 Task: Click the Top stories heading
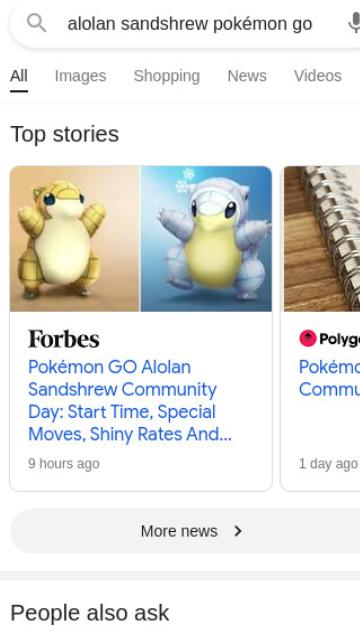64,134
